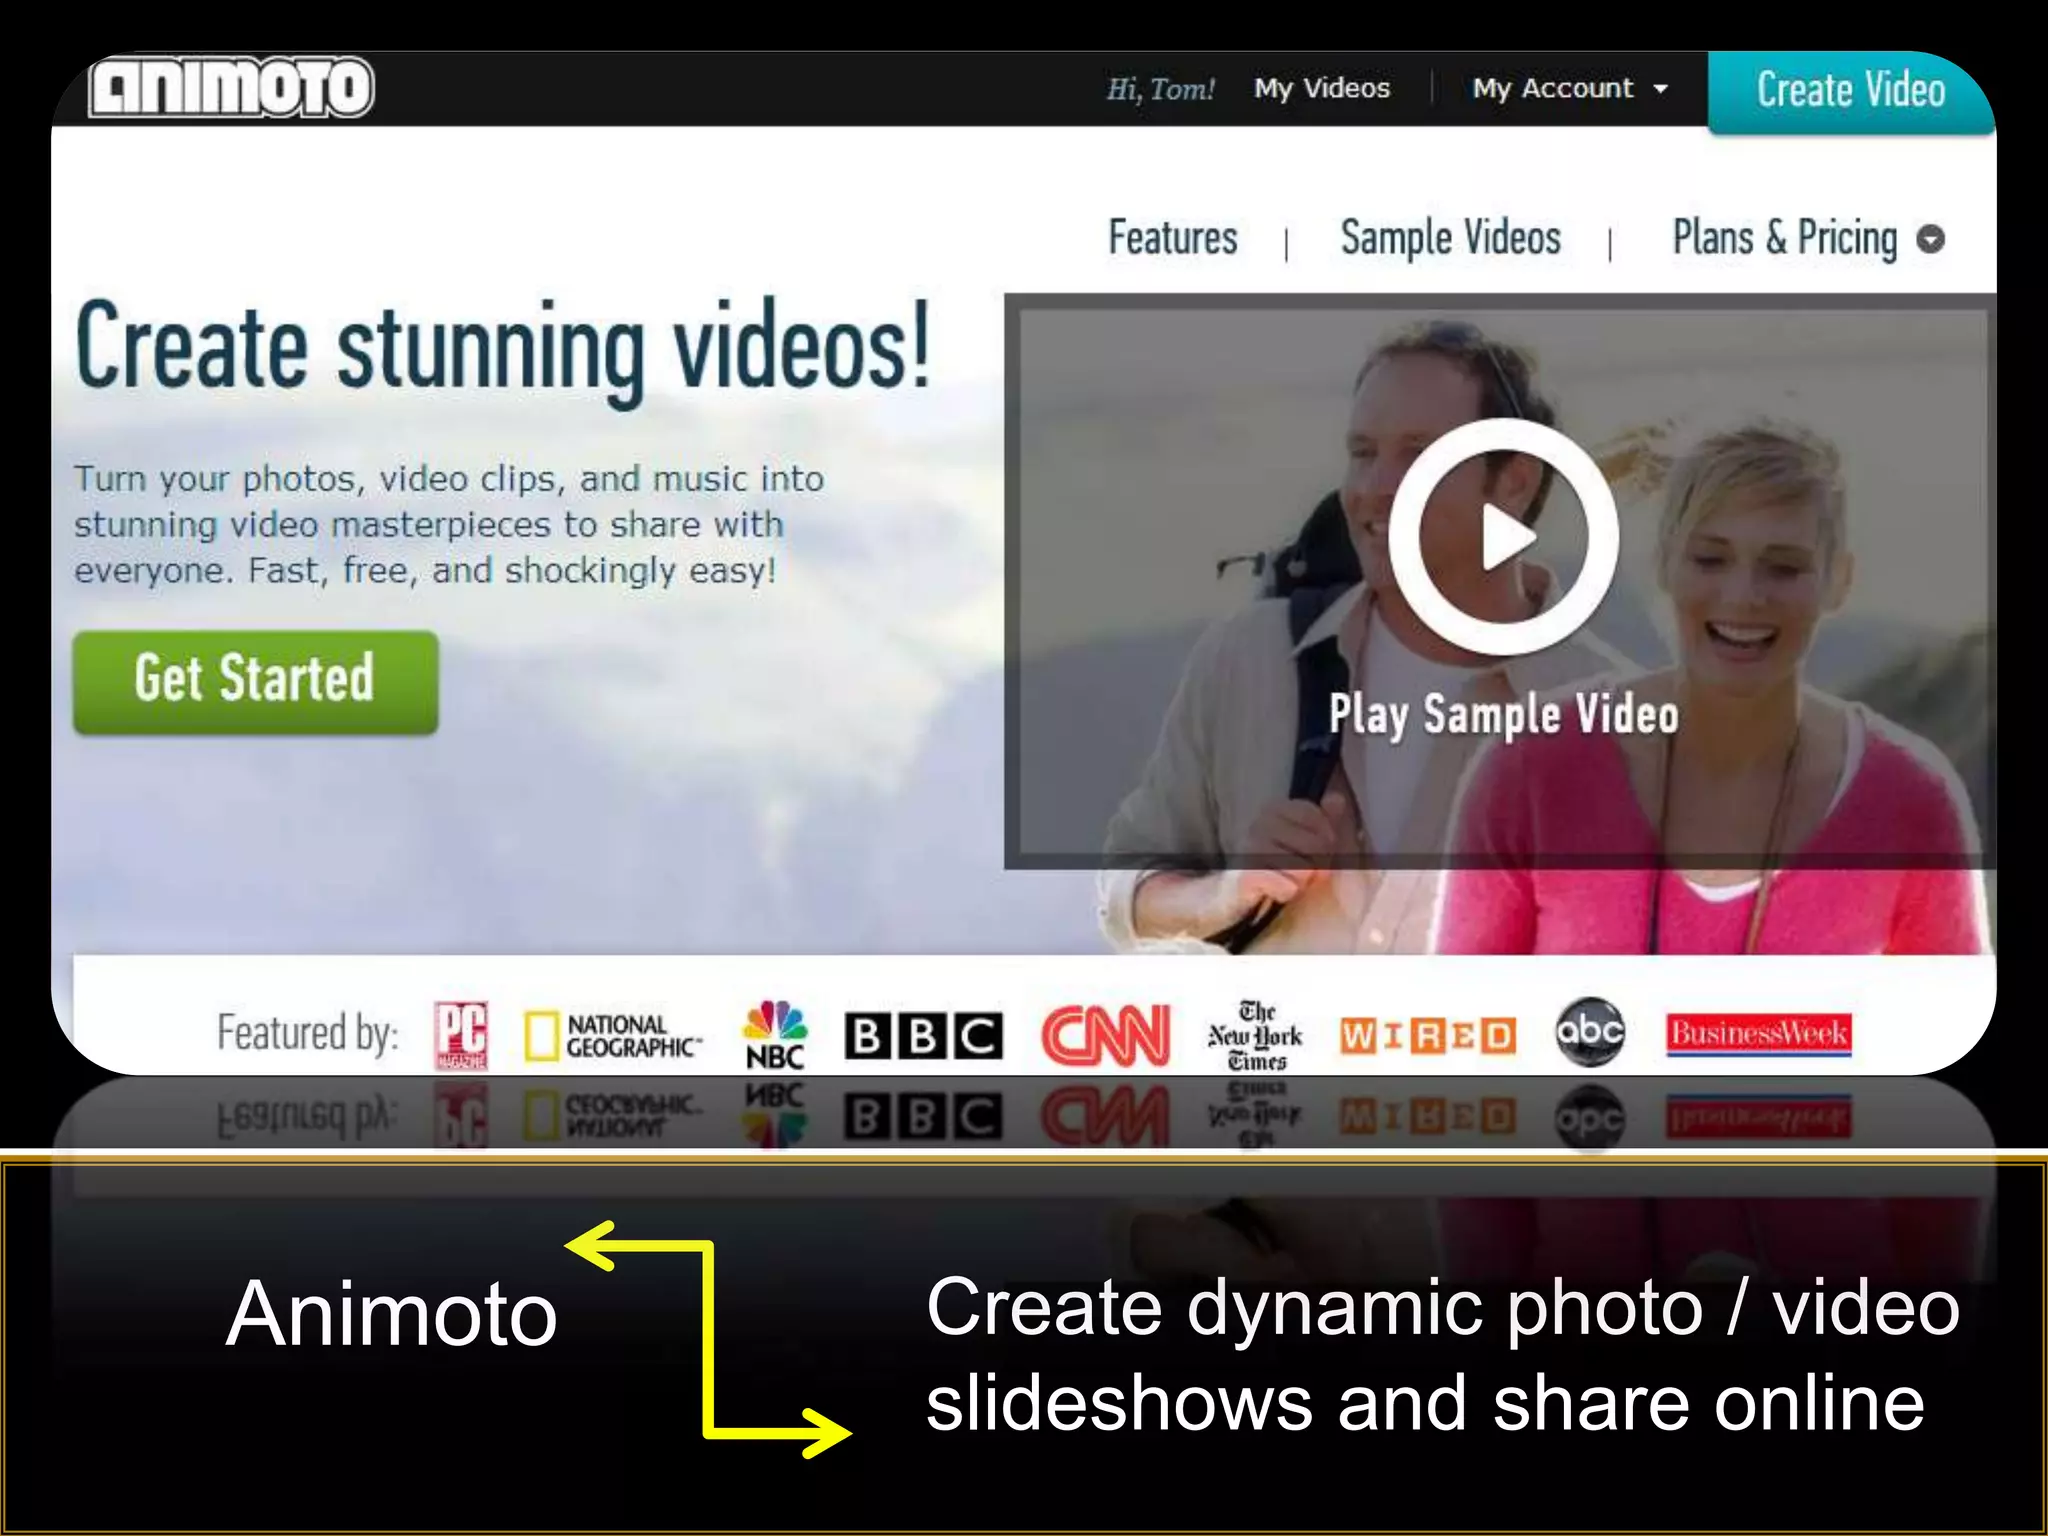
Task: Open the My Account dropdown
Action: click(1570, 88)
